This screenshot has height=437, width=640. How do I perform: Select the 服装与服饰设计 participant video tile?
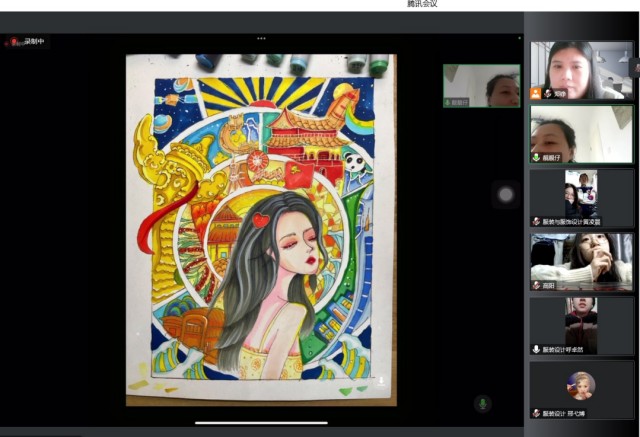click(x=581, y=198)
